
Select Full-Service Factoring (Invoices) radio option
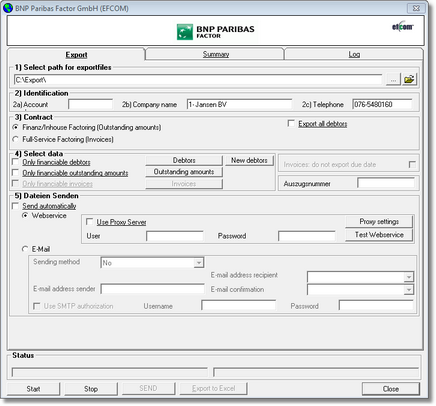click(x=15, y=139)
